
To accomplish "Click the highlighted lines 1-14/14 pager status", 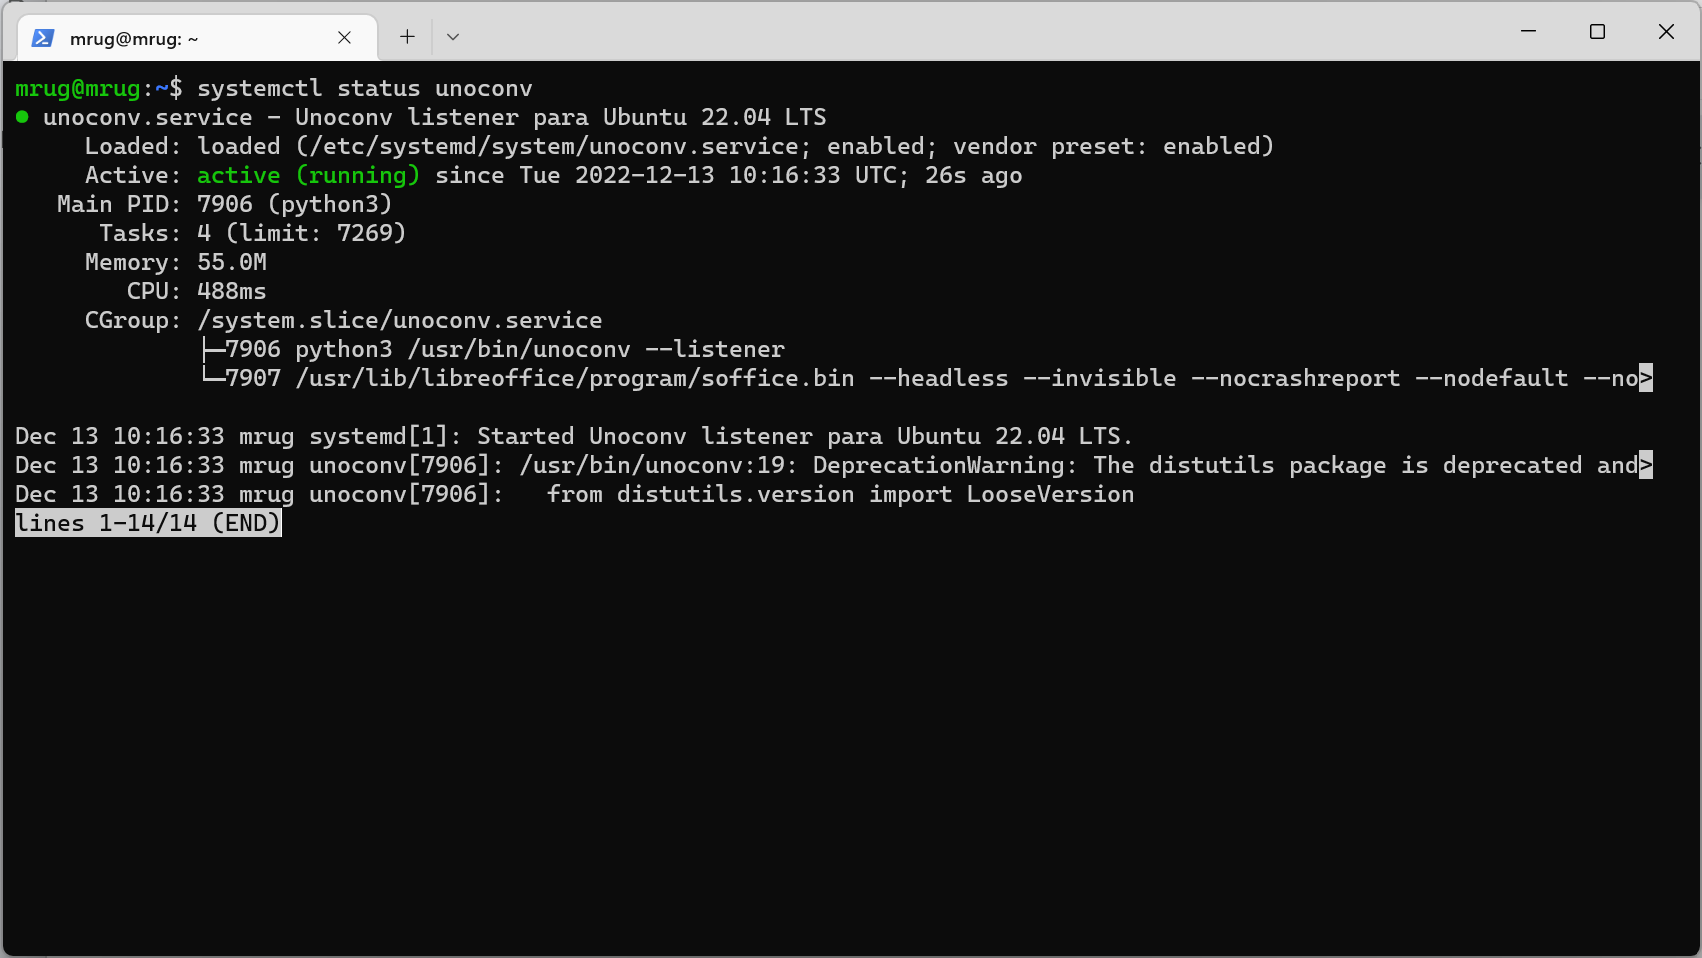I will pyautogui.click(x=147, y=522).
